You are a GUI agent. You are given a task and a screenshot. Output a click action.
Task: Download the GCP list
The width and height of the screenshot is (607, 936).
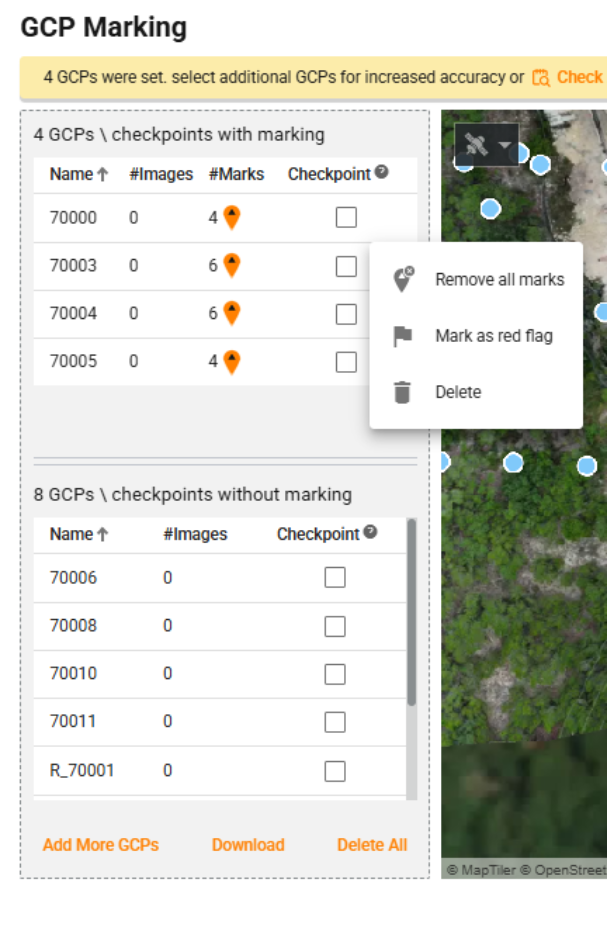[x=248, y=845]
